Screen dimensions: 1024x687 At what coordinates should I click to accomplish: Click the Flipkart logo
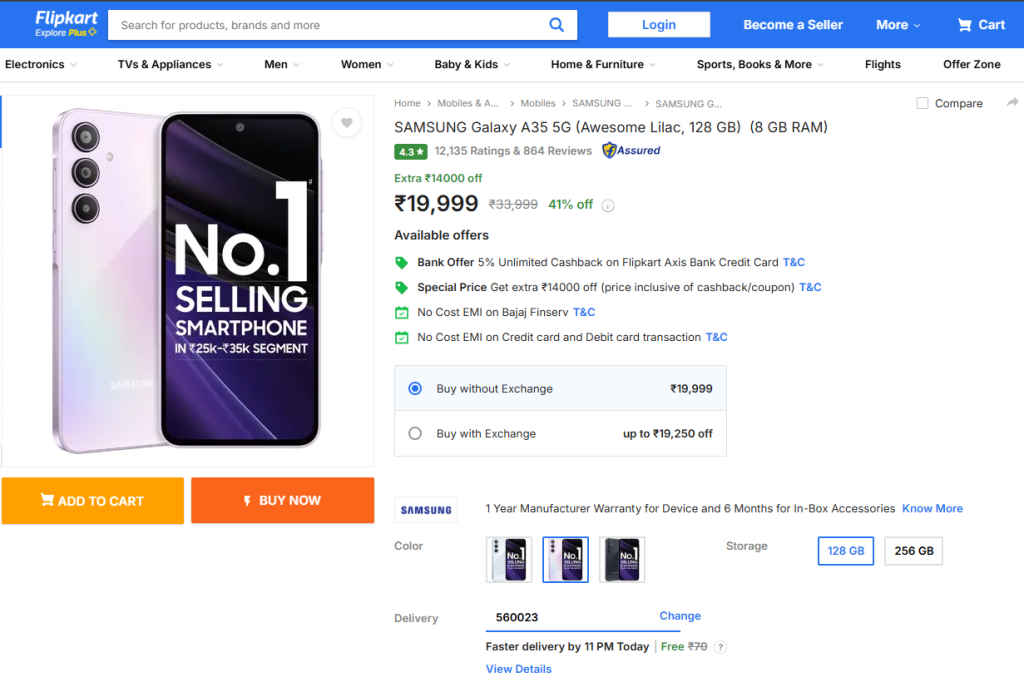(x=65, y=18)
